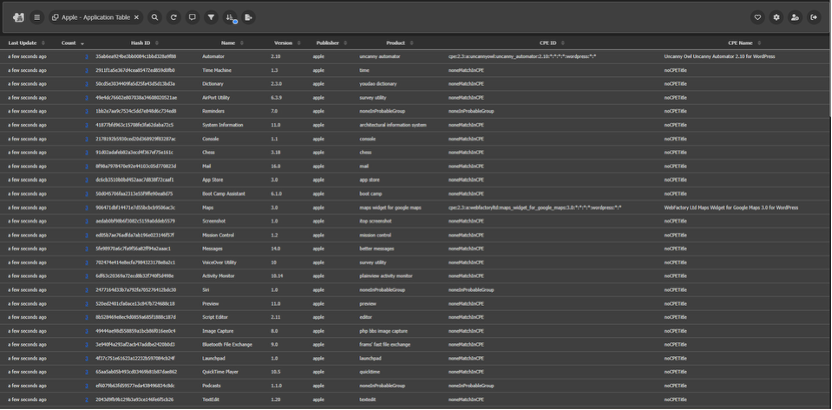Open the hamburger menu
Screen dimensions: 832x410
click(37, 17)
